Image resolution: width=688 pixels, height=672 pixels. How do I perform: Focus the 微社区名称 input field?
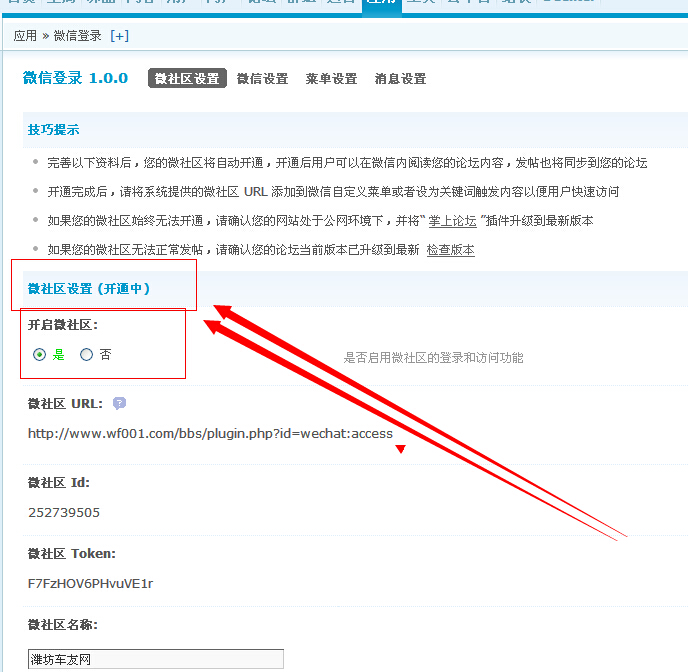click(x=156, y=659)
